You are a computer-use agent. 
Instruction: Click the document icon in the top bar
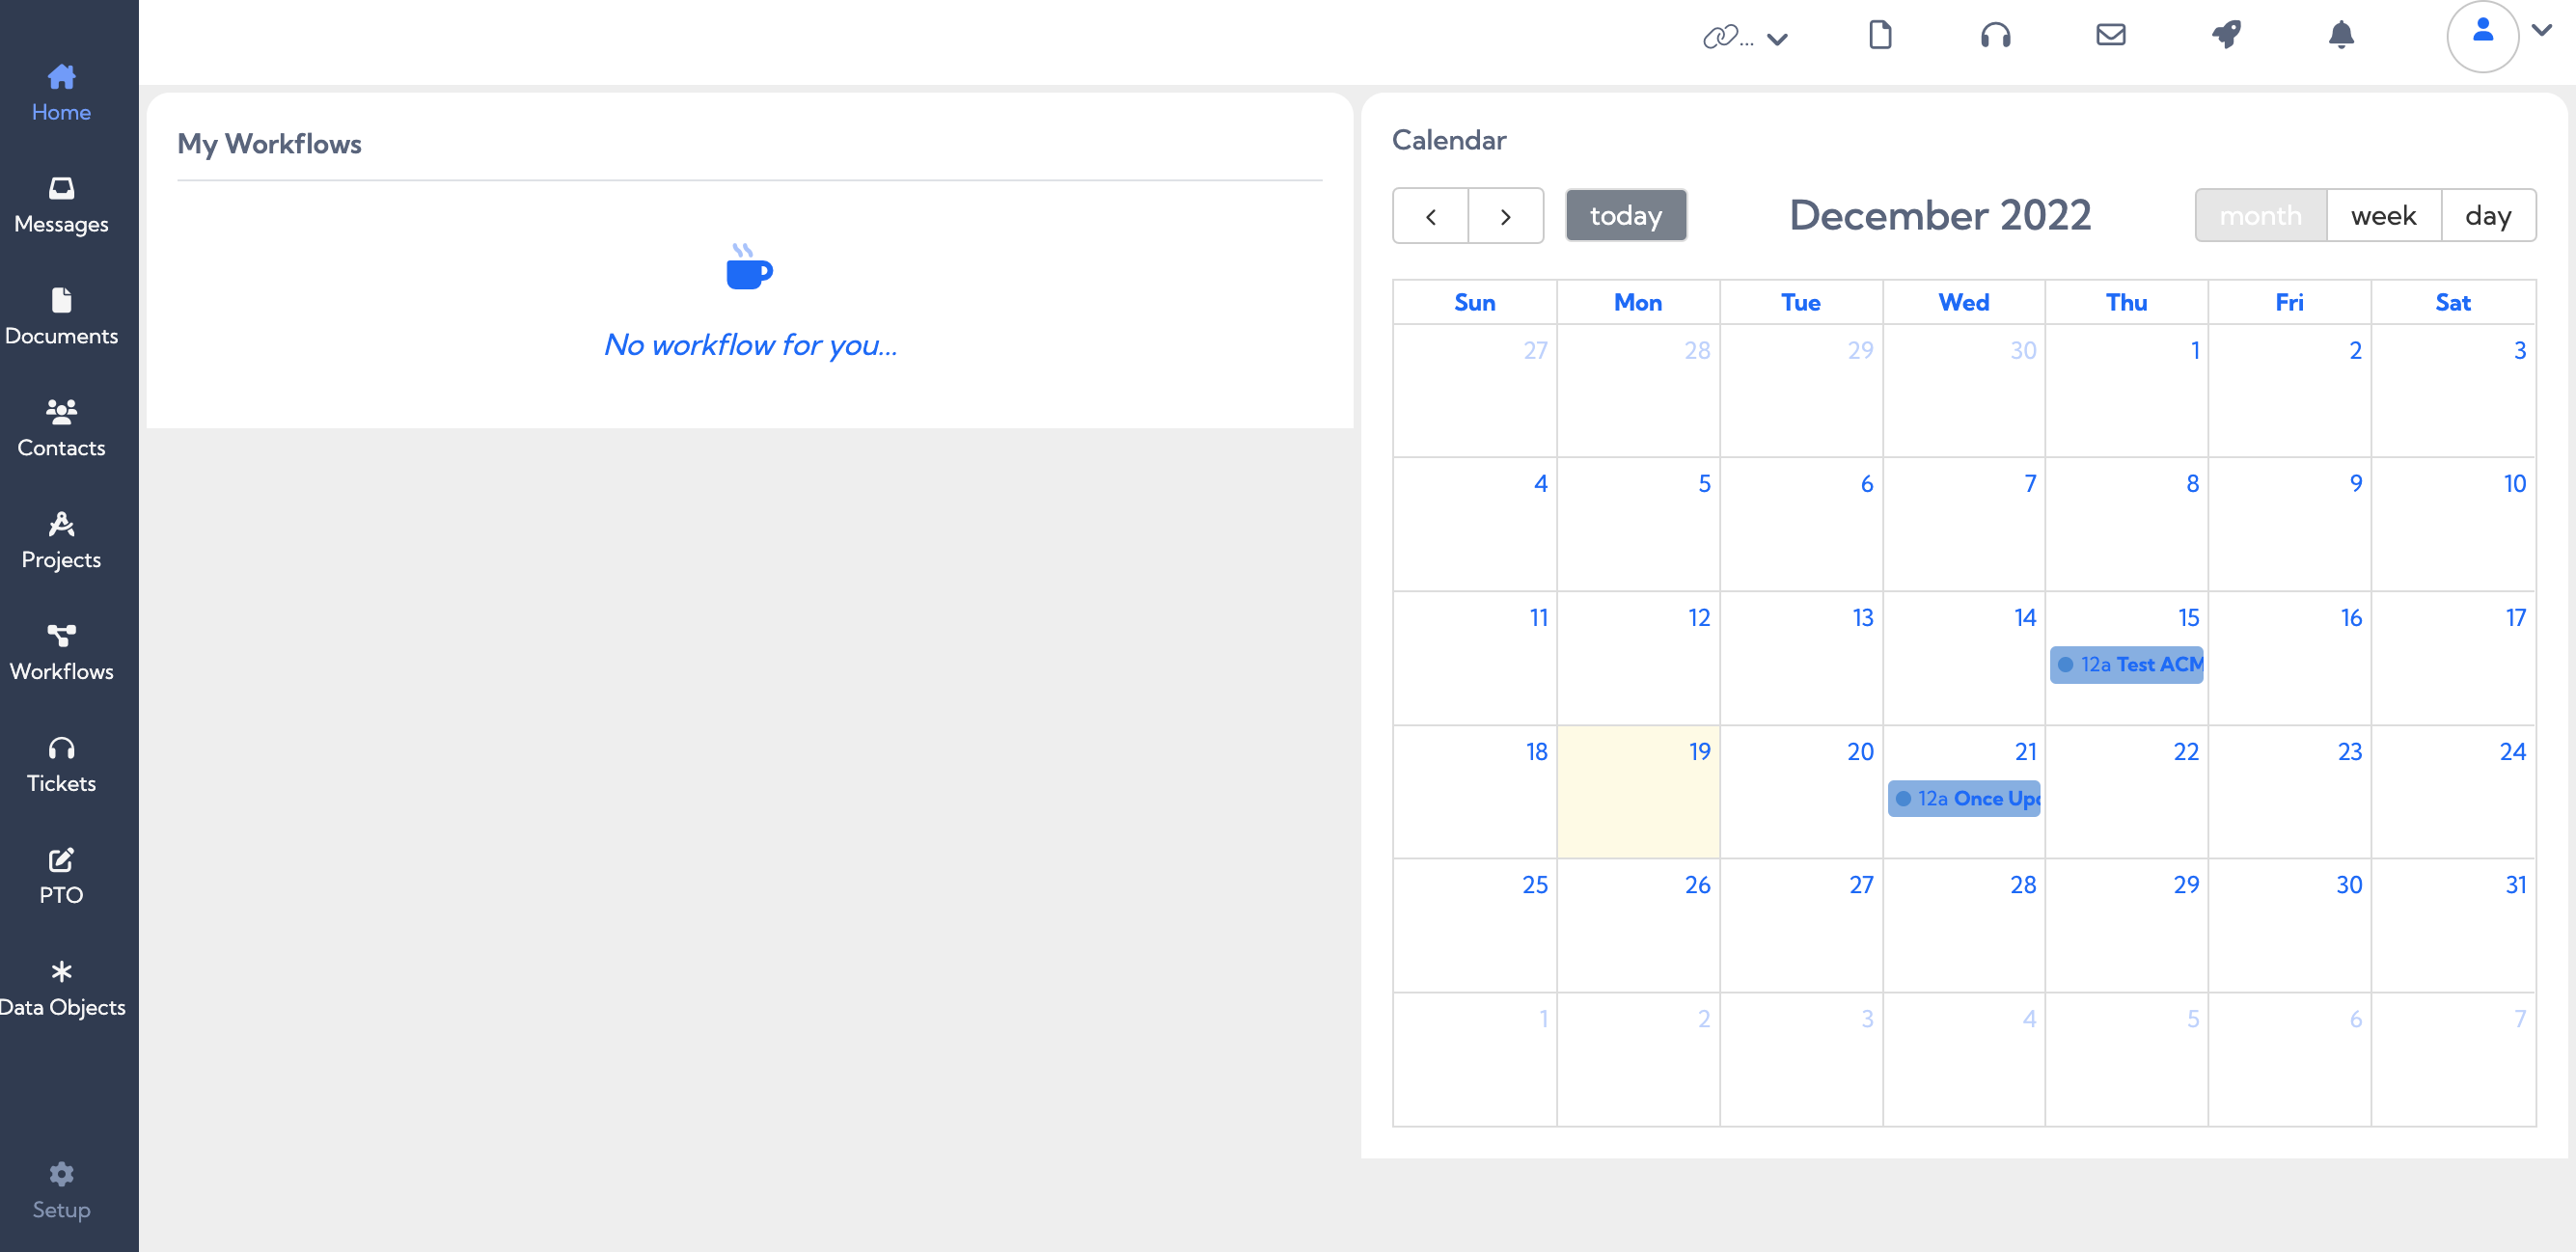click(1880, 35)
